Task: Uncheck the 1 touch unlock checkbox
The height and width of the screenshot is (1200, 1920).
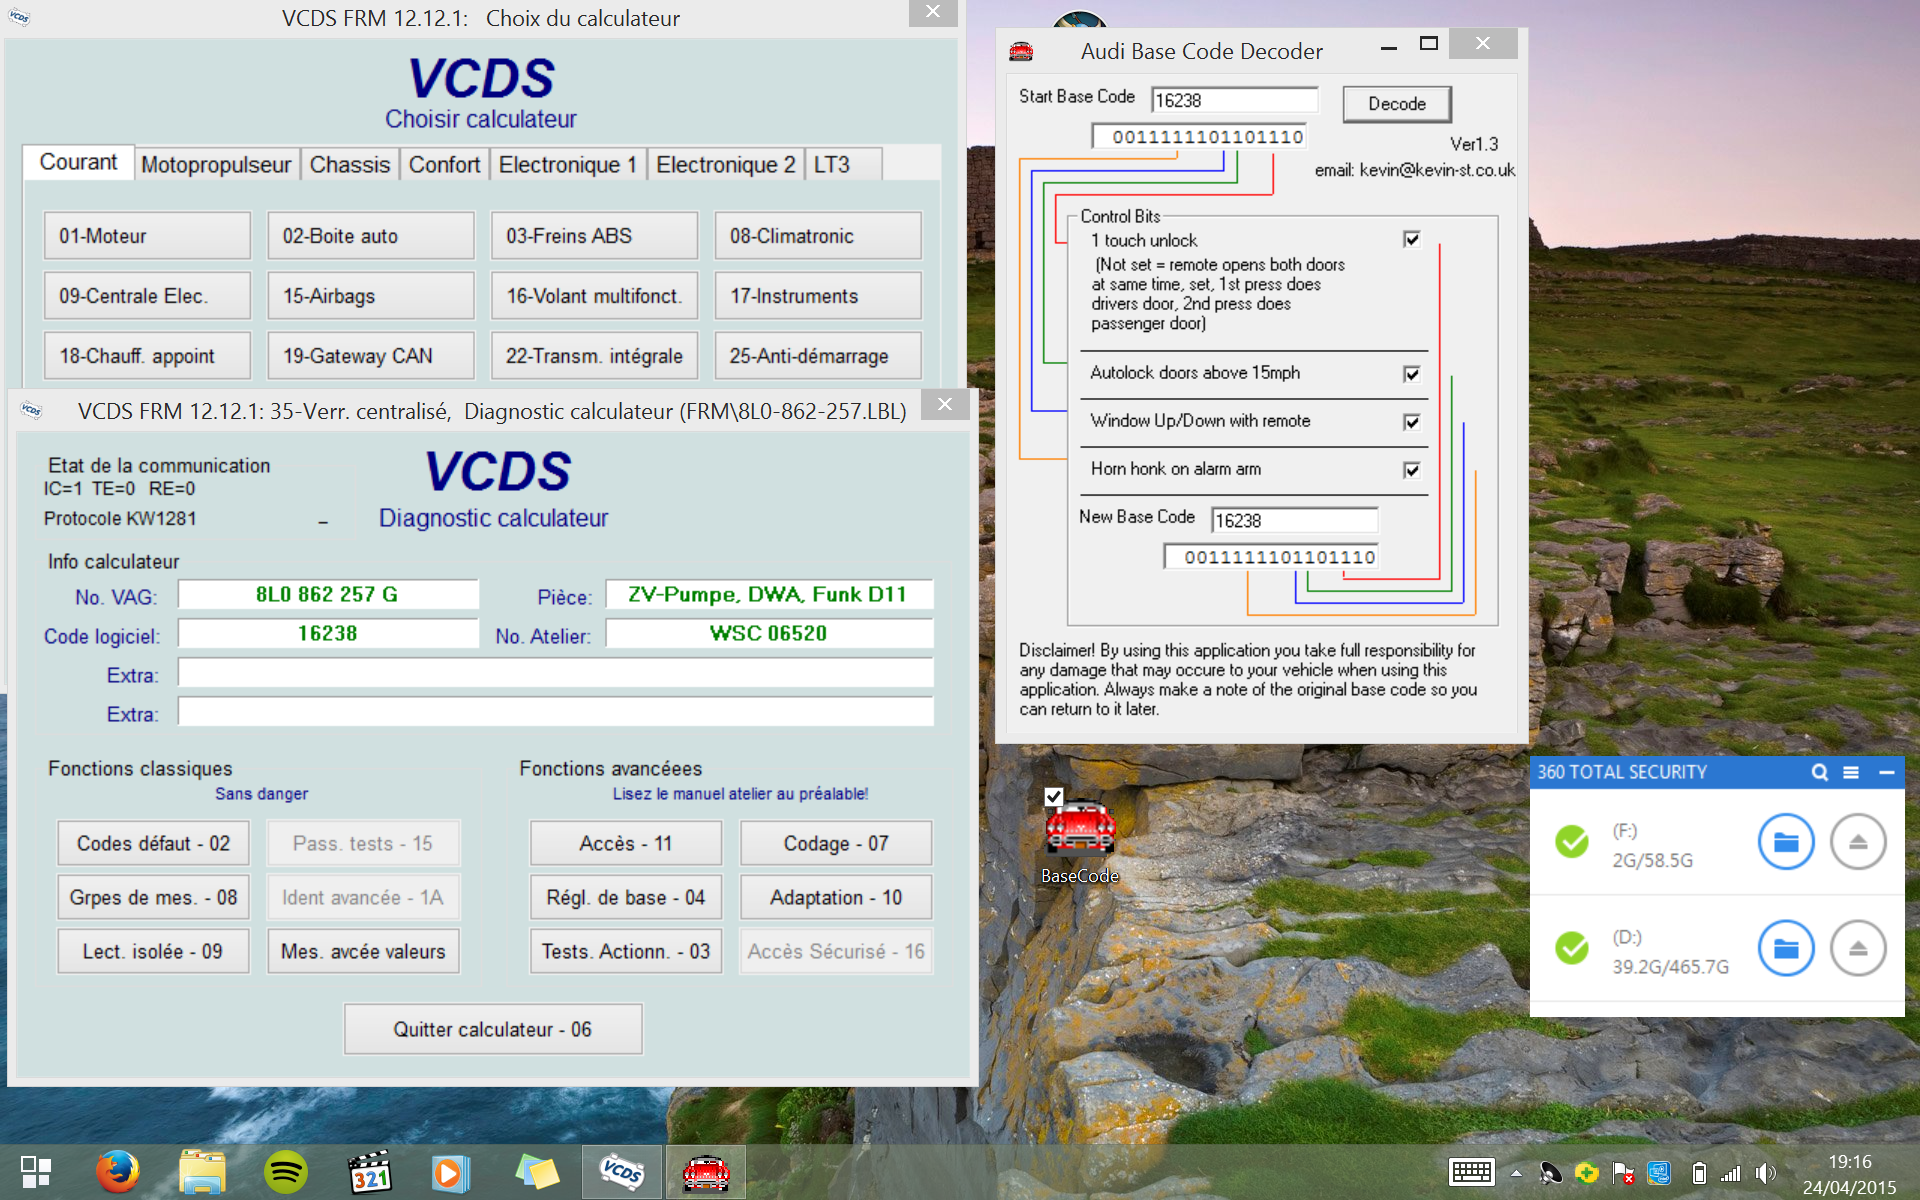Action: pyautogui.click(x=1411, y=239)
